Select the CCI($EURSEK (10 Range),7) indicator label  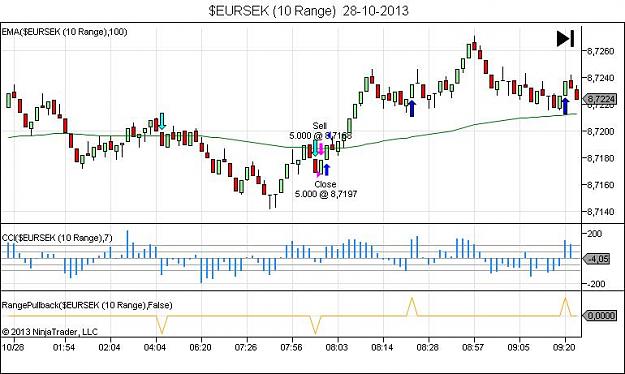[x=57, y=238]
